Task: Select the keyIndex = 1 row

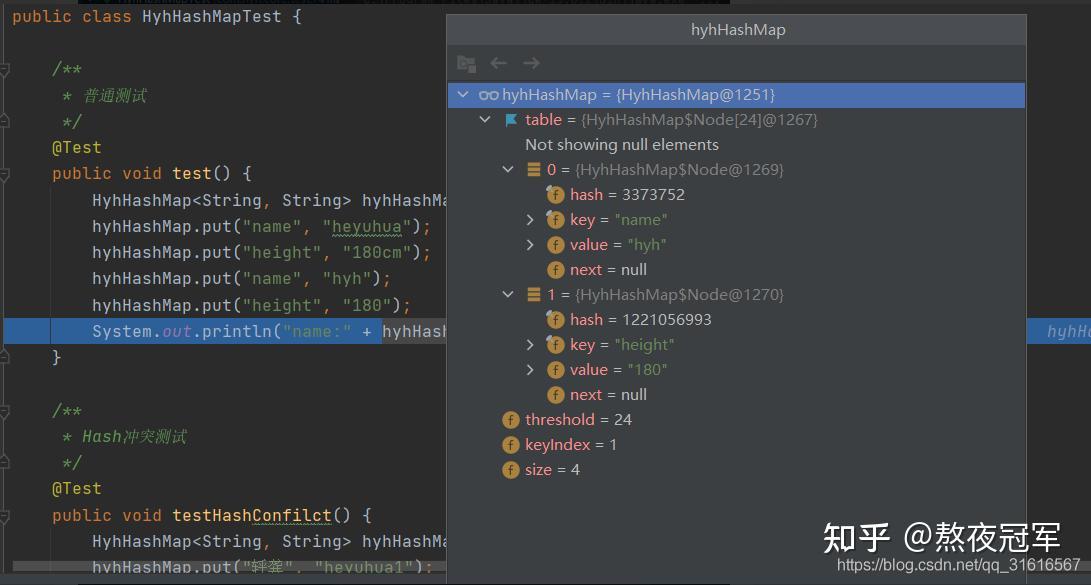Action: 570,445
